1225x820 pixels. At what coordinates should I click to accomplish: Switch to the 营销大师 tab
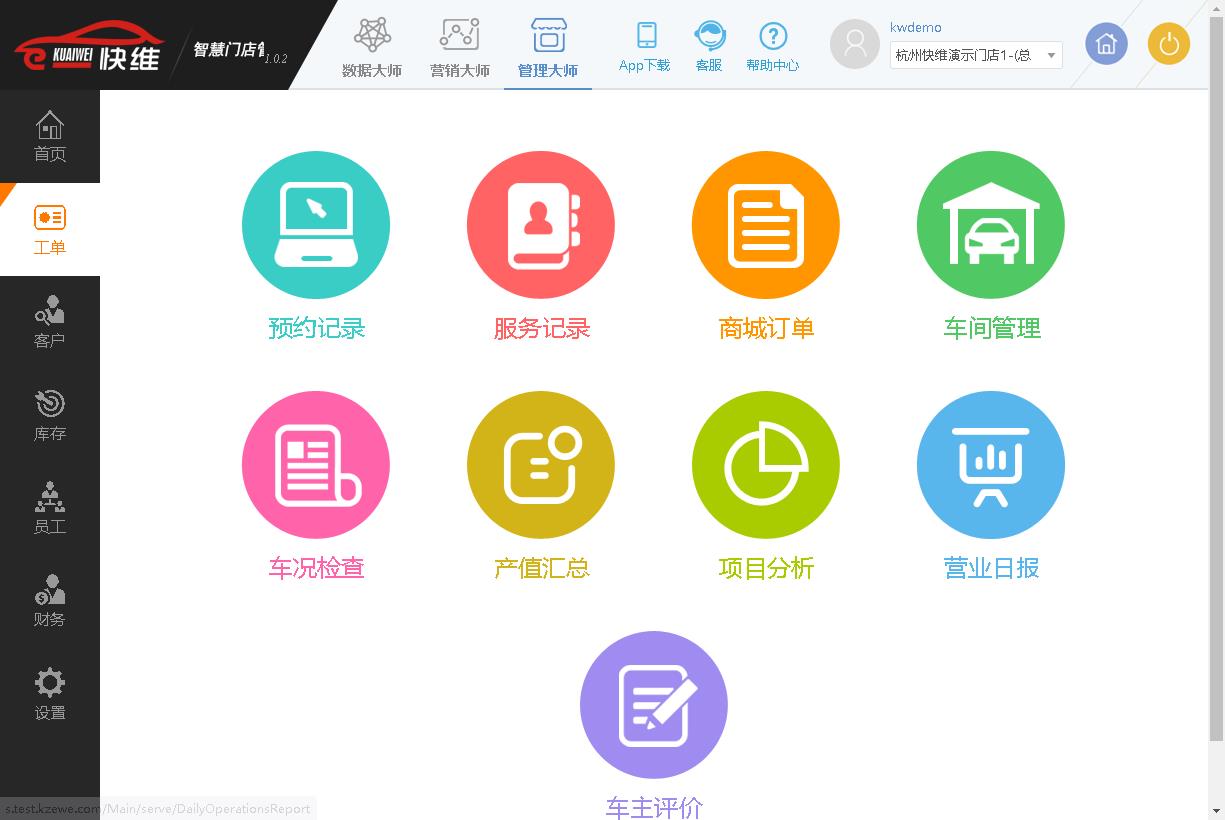tap(460, 47)
